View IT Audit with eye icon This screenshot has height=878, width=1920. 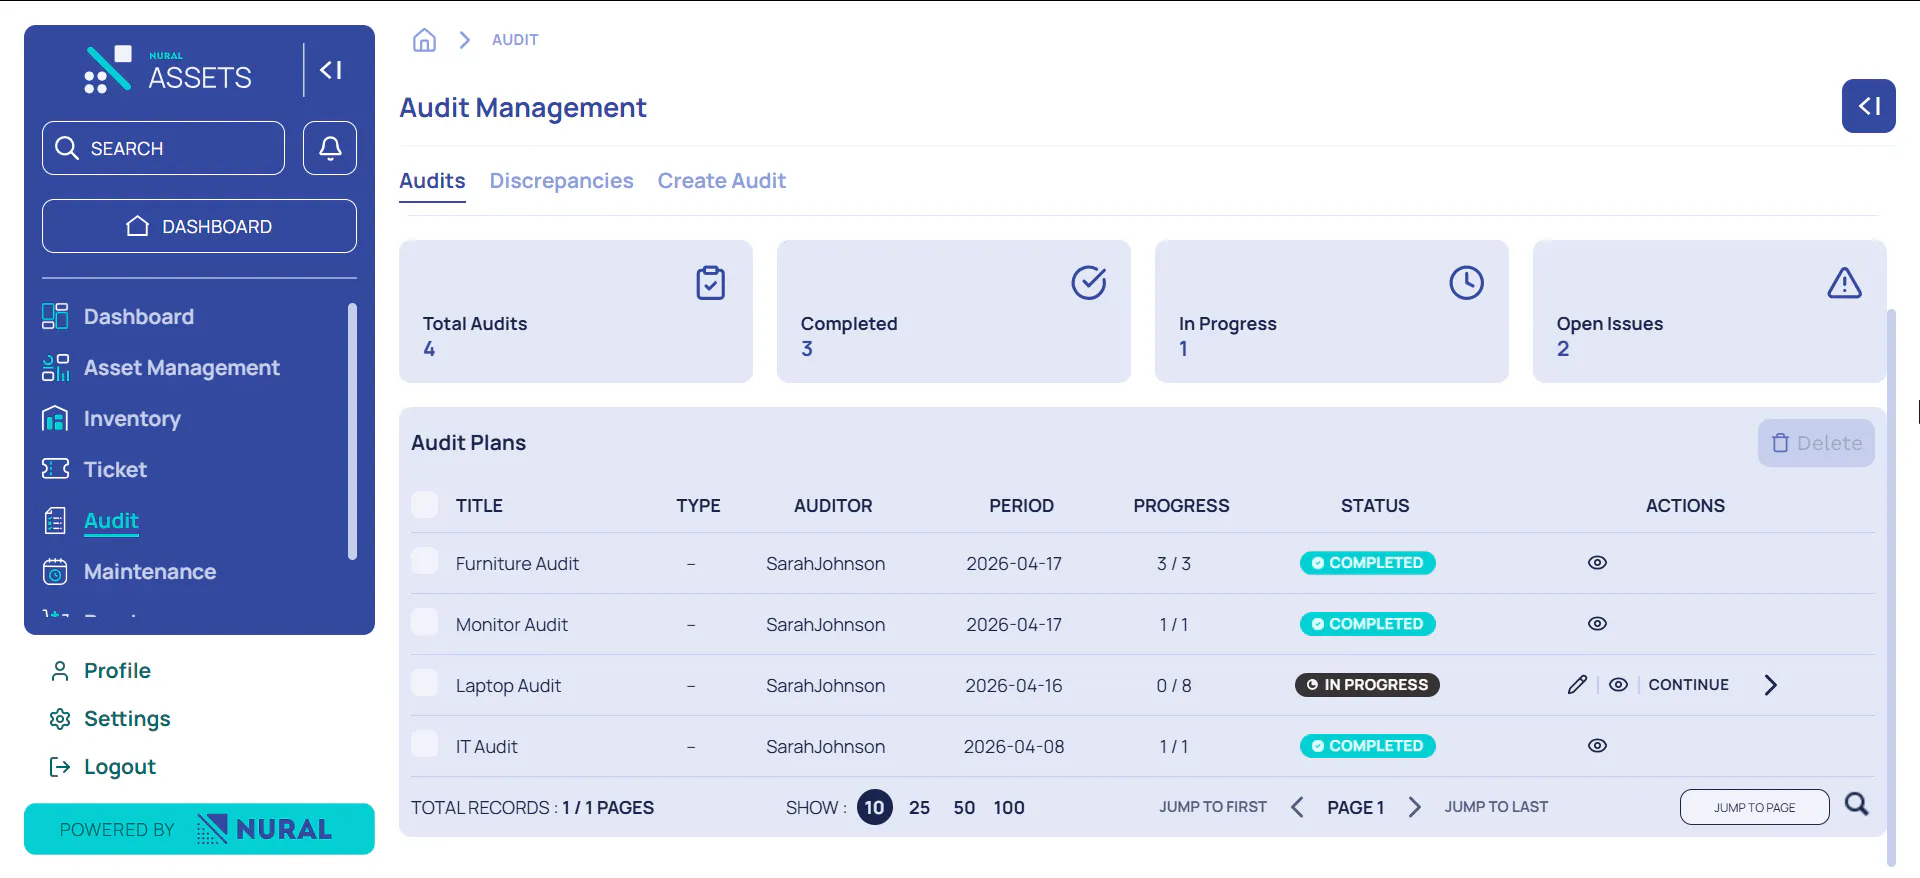coord(1598,746)
